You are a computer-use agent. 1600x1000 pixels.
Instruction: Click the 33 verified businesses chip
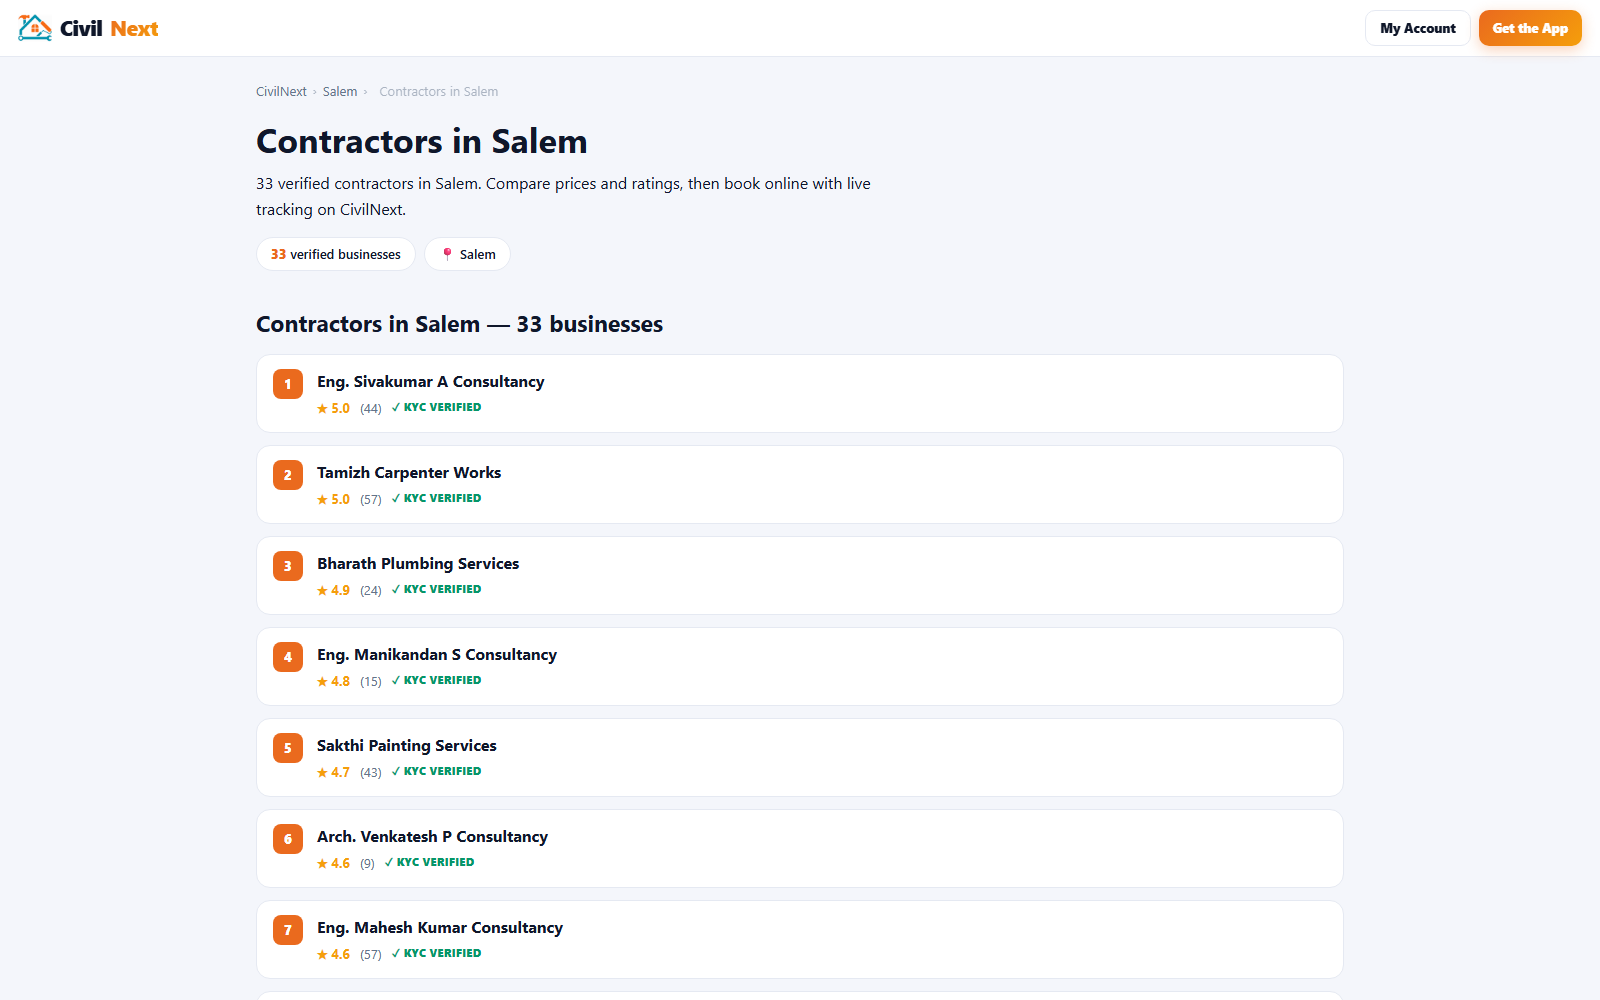pyautogui.click(x=336, y=254)
